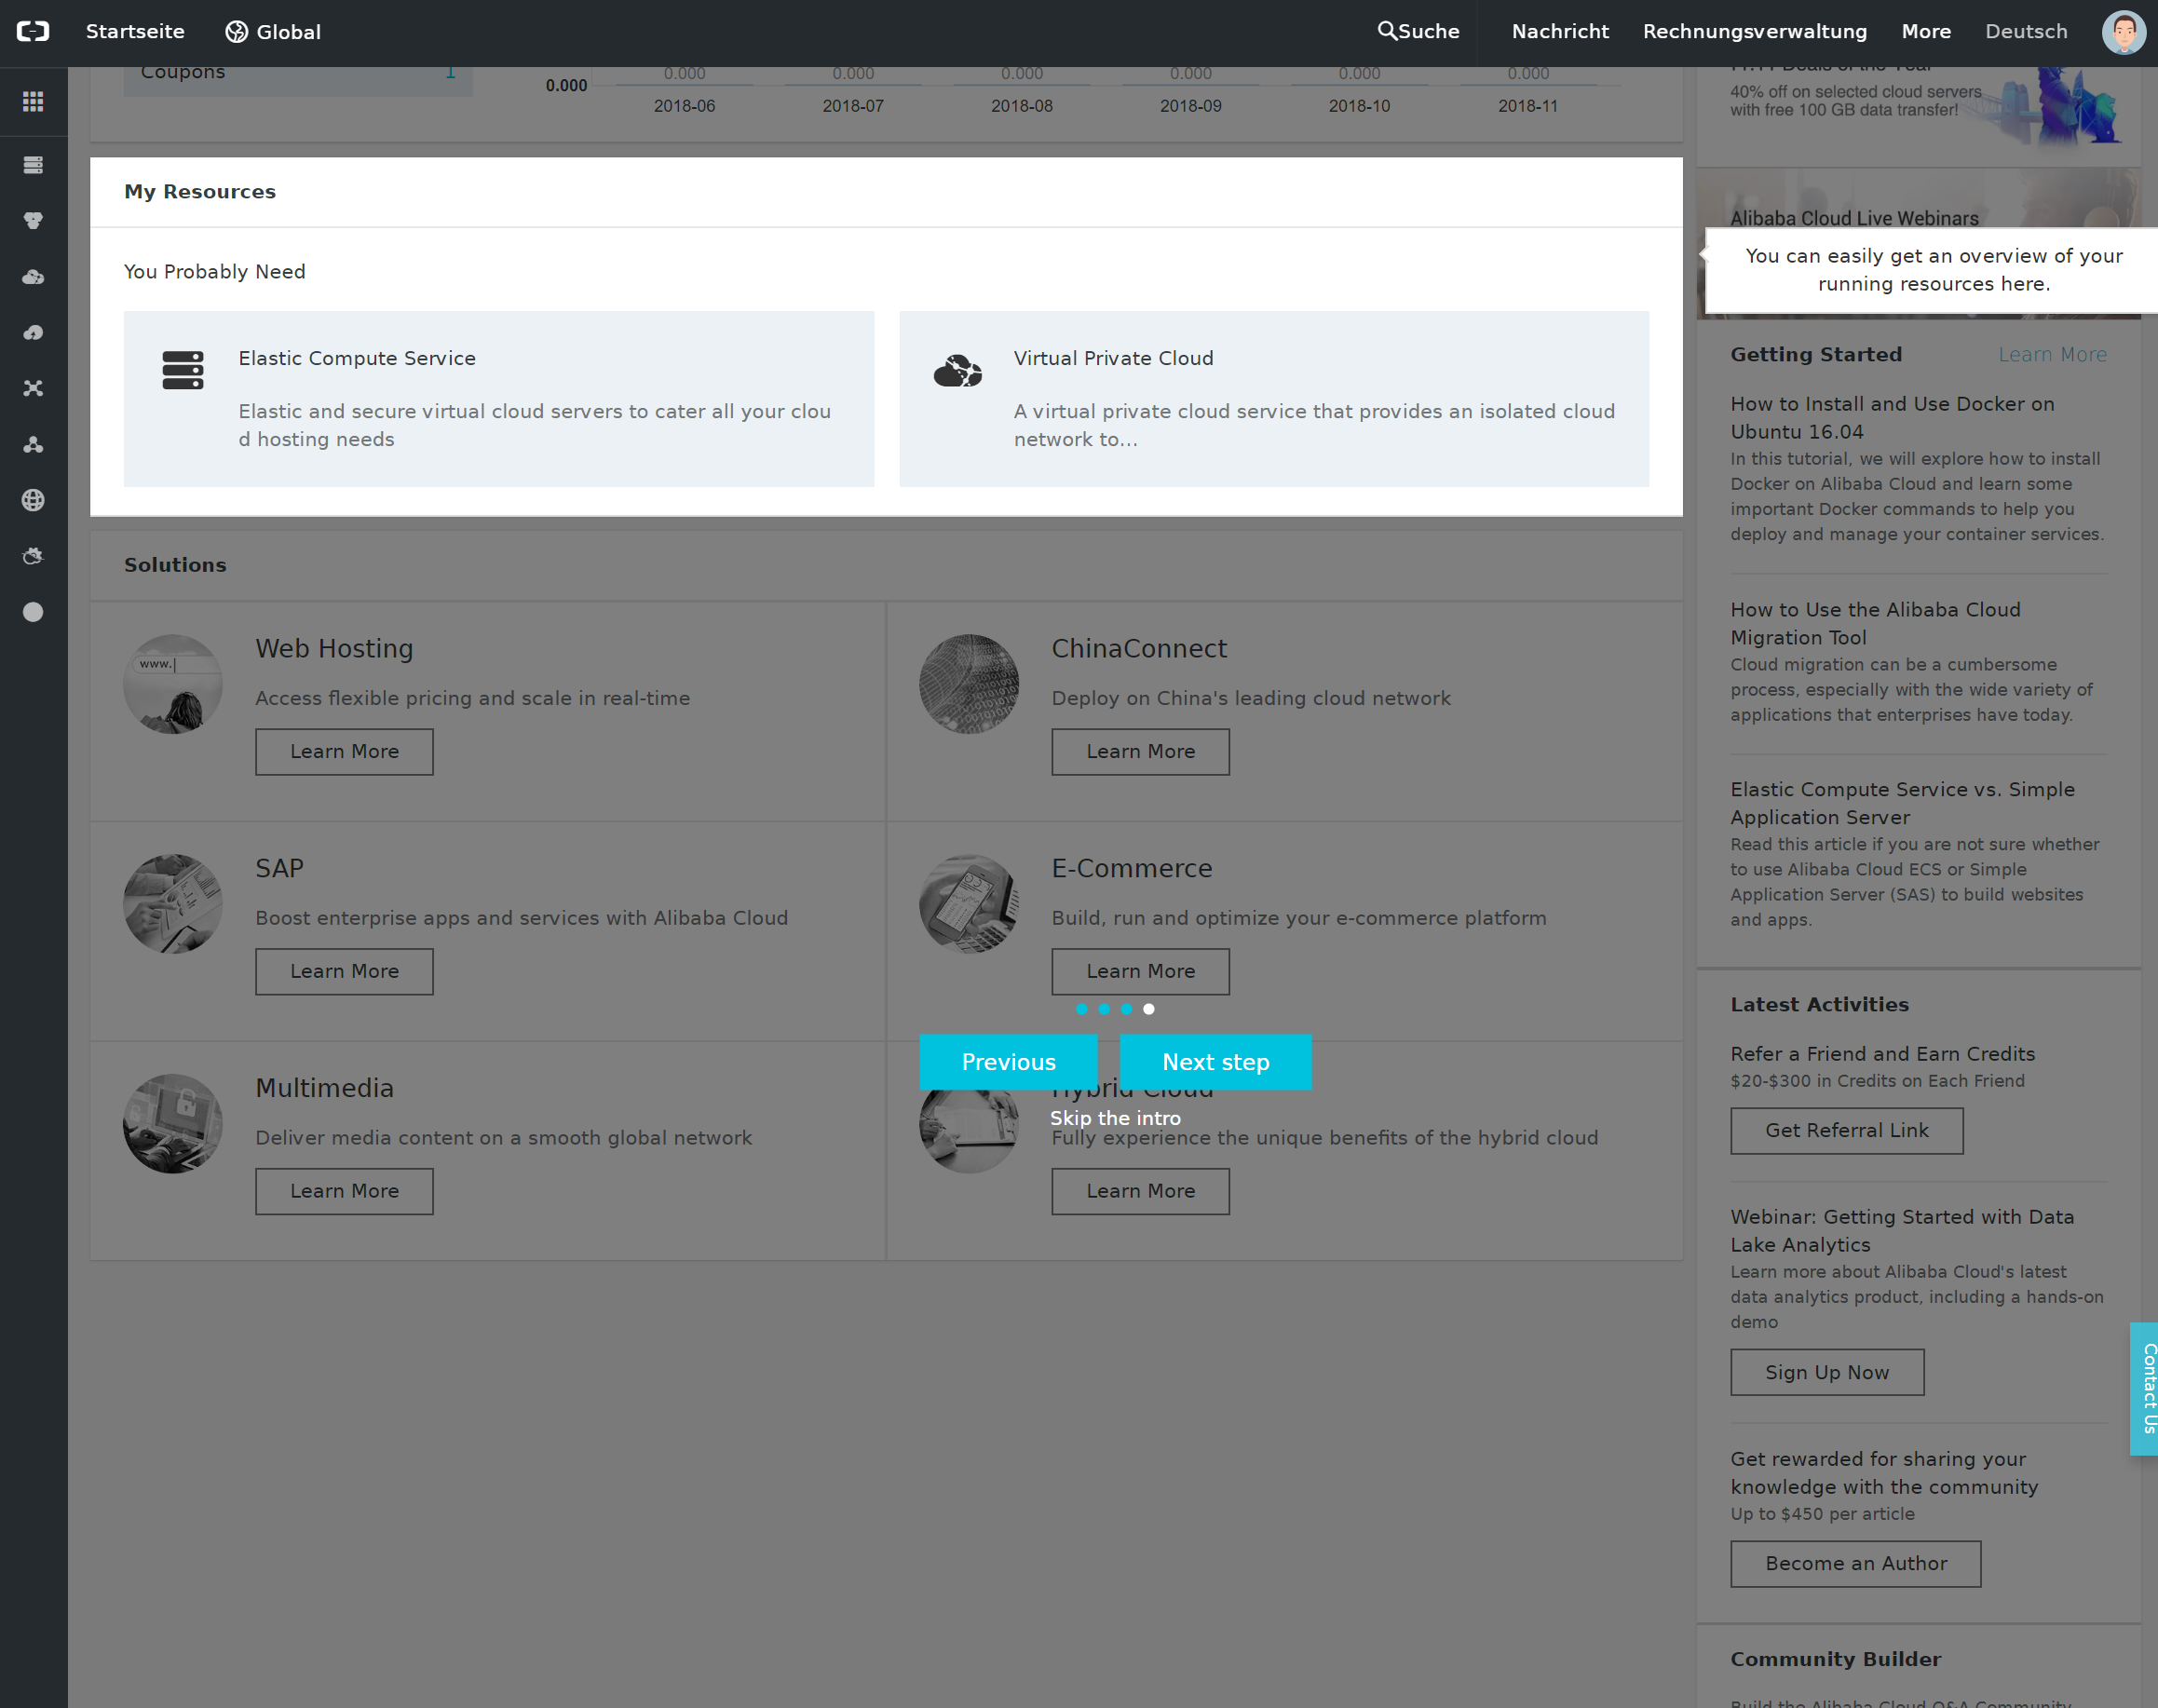This screenshot has width=2158, height=1708.
Task: Open Webinar Data Lake Analytics title
Action: click(x=1902, y=1231)
